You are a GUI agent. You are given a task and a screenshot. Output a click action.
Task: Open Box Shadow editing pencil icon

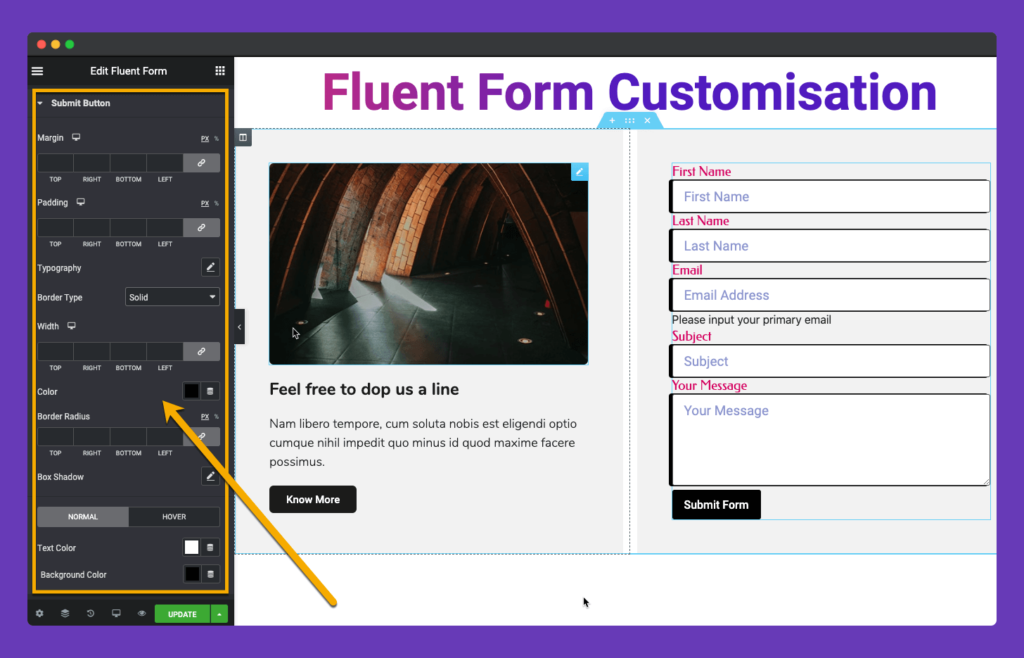click(x=210, y=476)
